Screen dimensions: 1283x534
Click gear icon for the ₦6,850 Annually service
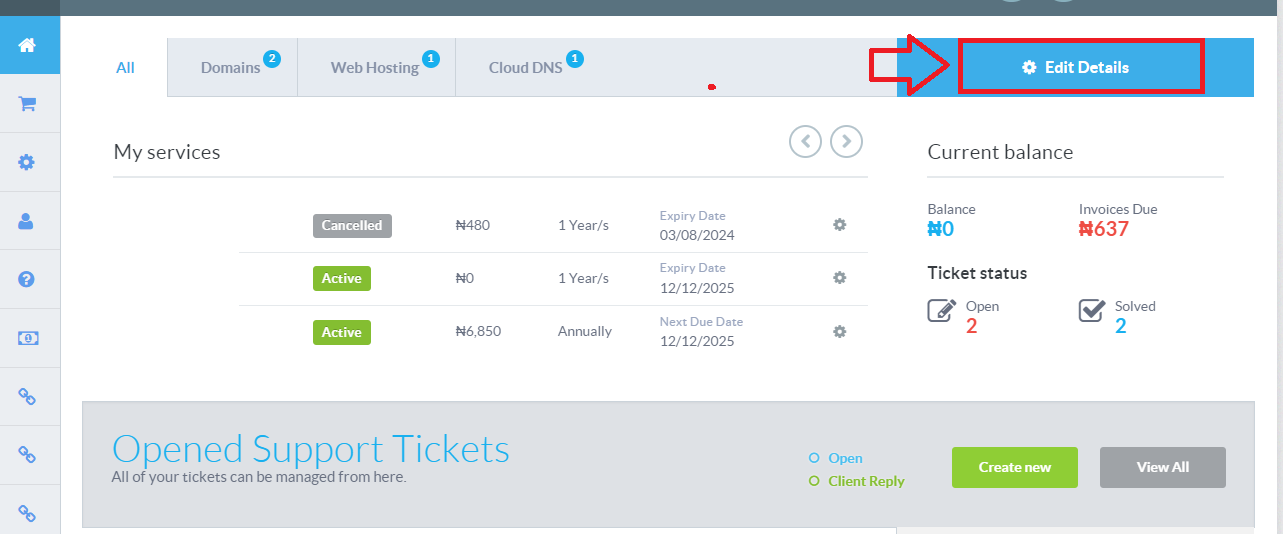coord(840,331)
